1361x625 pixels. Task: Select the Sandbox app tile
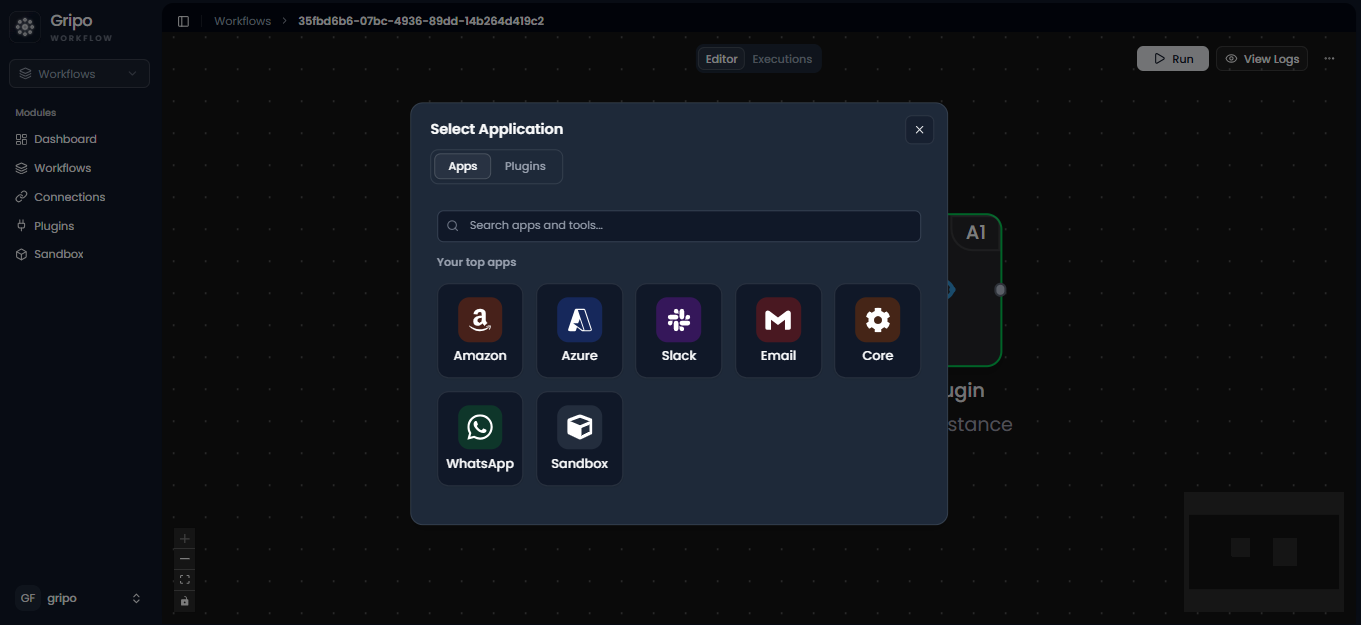tap(579, 439)
